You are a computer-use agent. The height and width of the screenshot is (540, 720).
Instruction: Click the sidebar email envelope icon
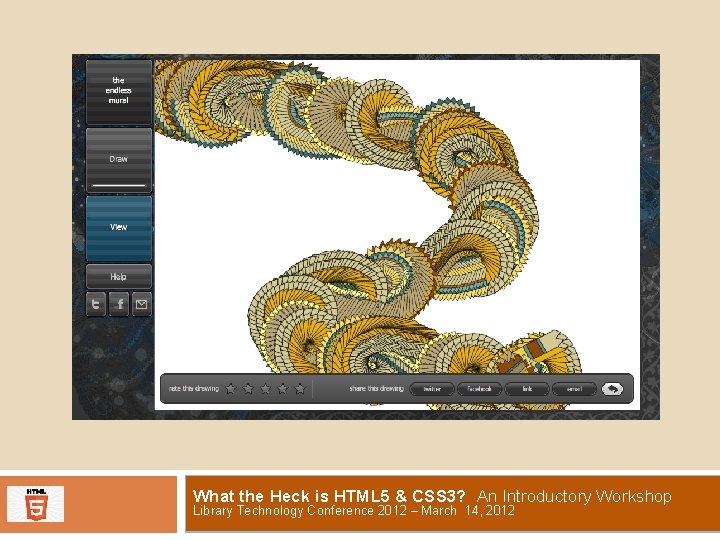[x=141, y=304]
